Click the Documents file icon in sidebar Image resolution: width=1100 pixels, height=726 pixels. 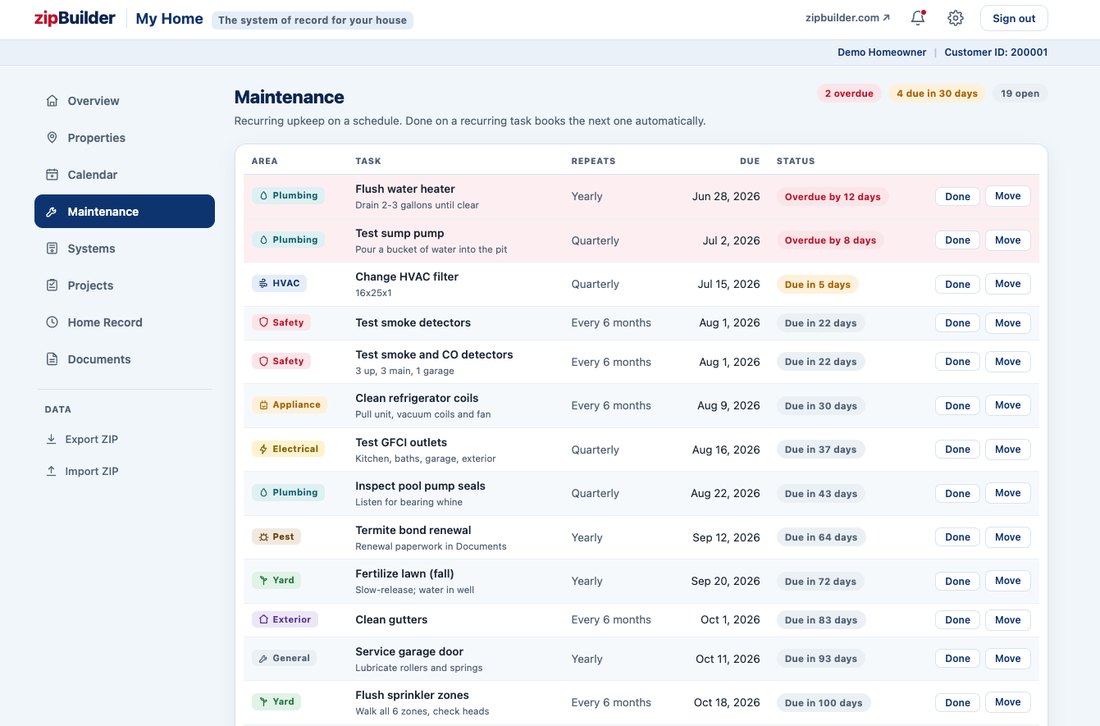(52, 359)
